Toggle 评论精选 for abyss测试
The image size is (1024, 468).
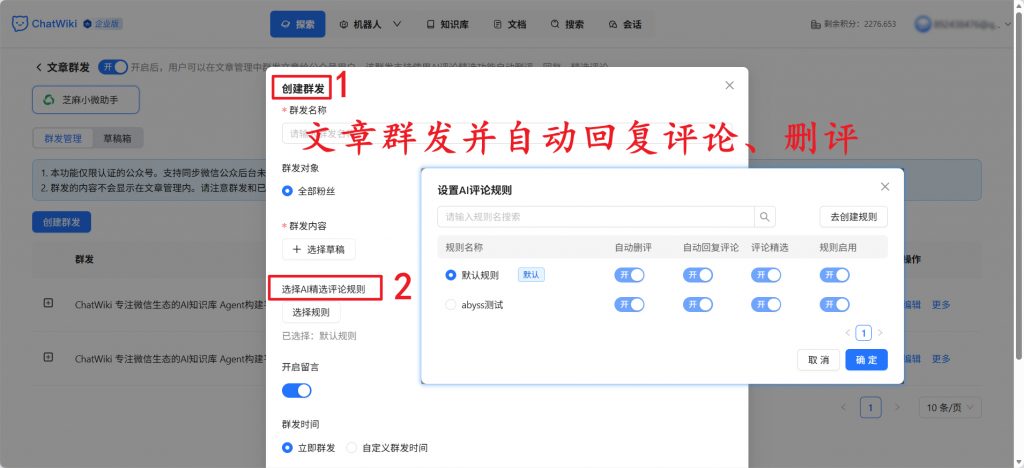click(766, 304)
